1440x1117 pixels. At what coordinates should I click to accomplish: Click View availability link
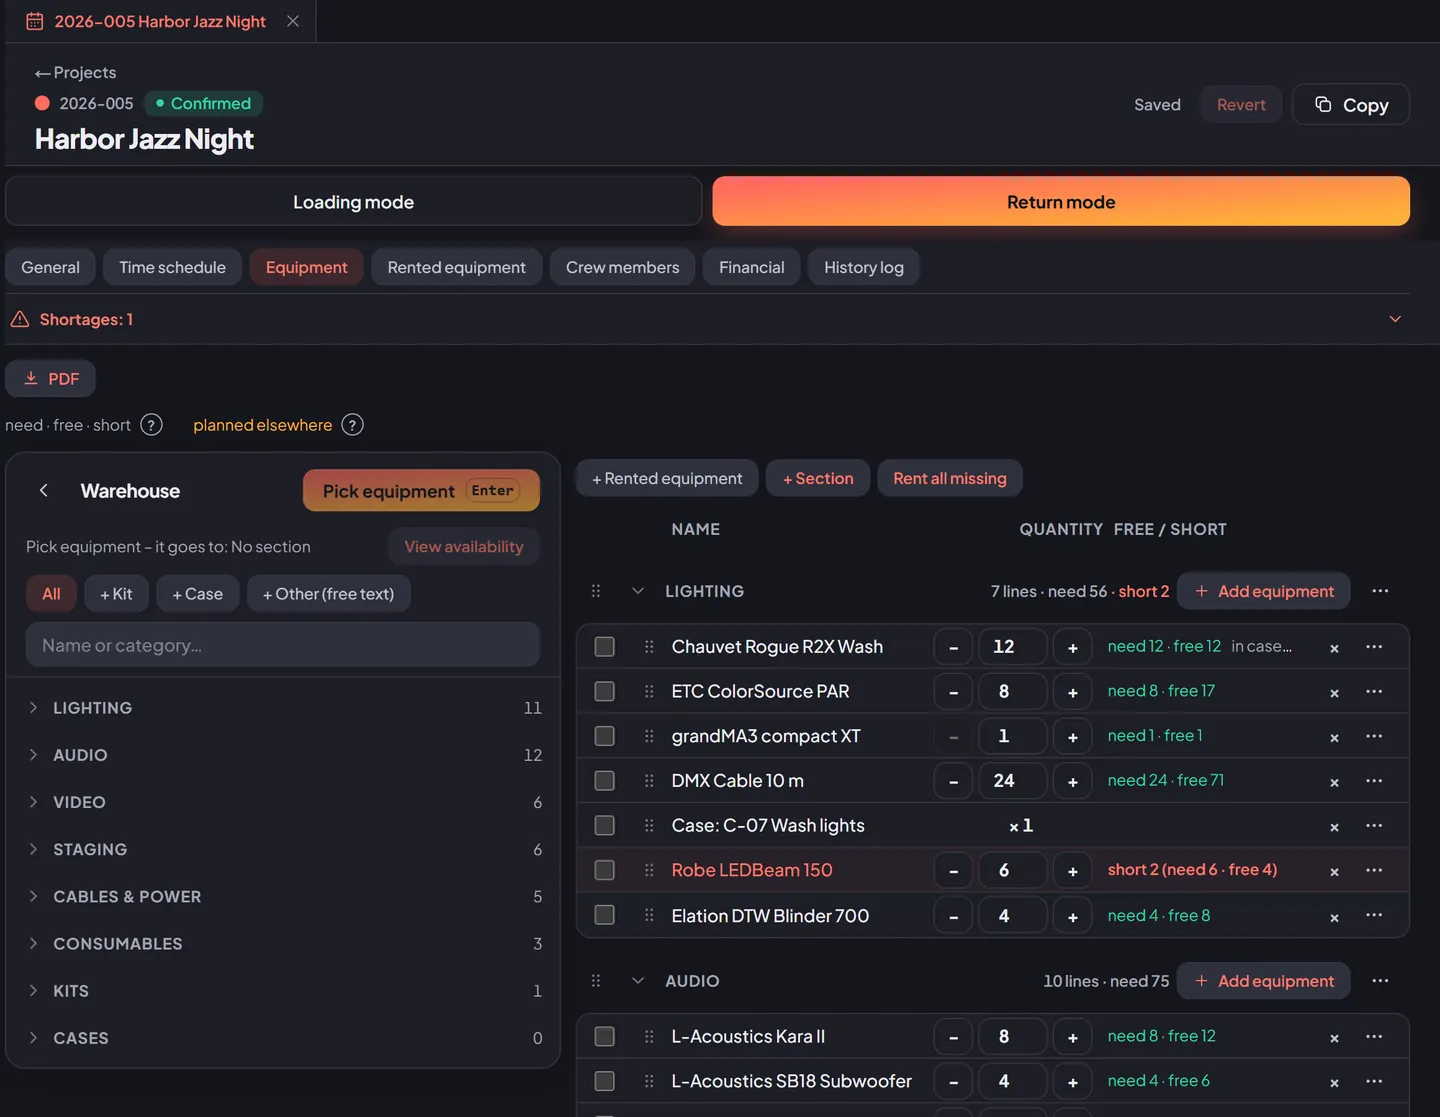coord(463,547)
